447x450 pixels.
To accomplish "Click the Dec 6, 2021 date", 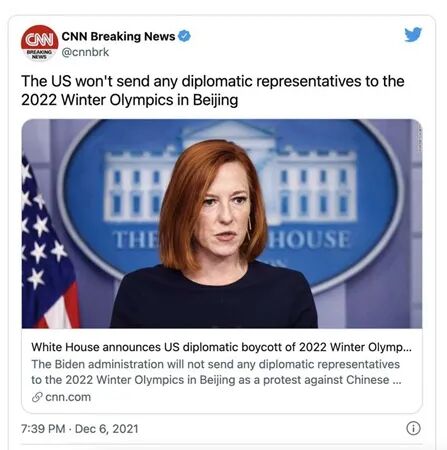I will [107, 429].
